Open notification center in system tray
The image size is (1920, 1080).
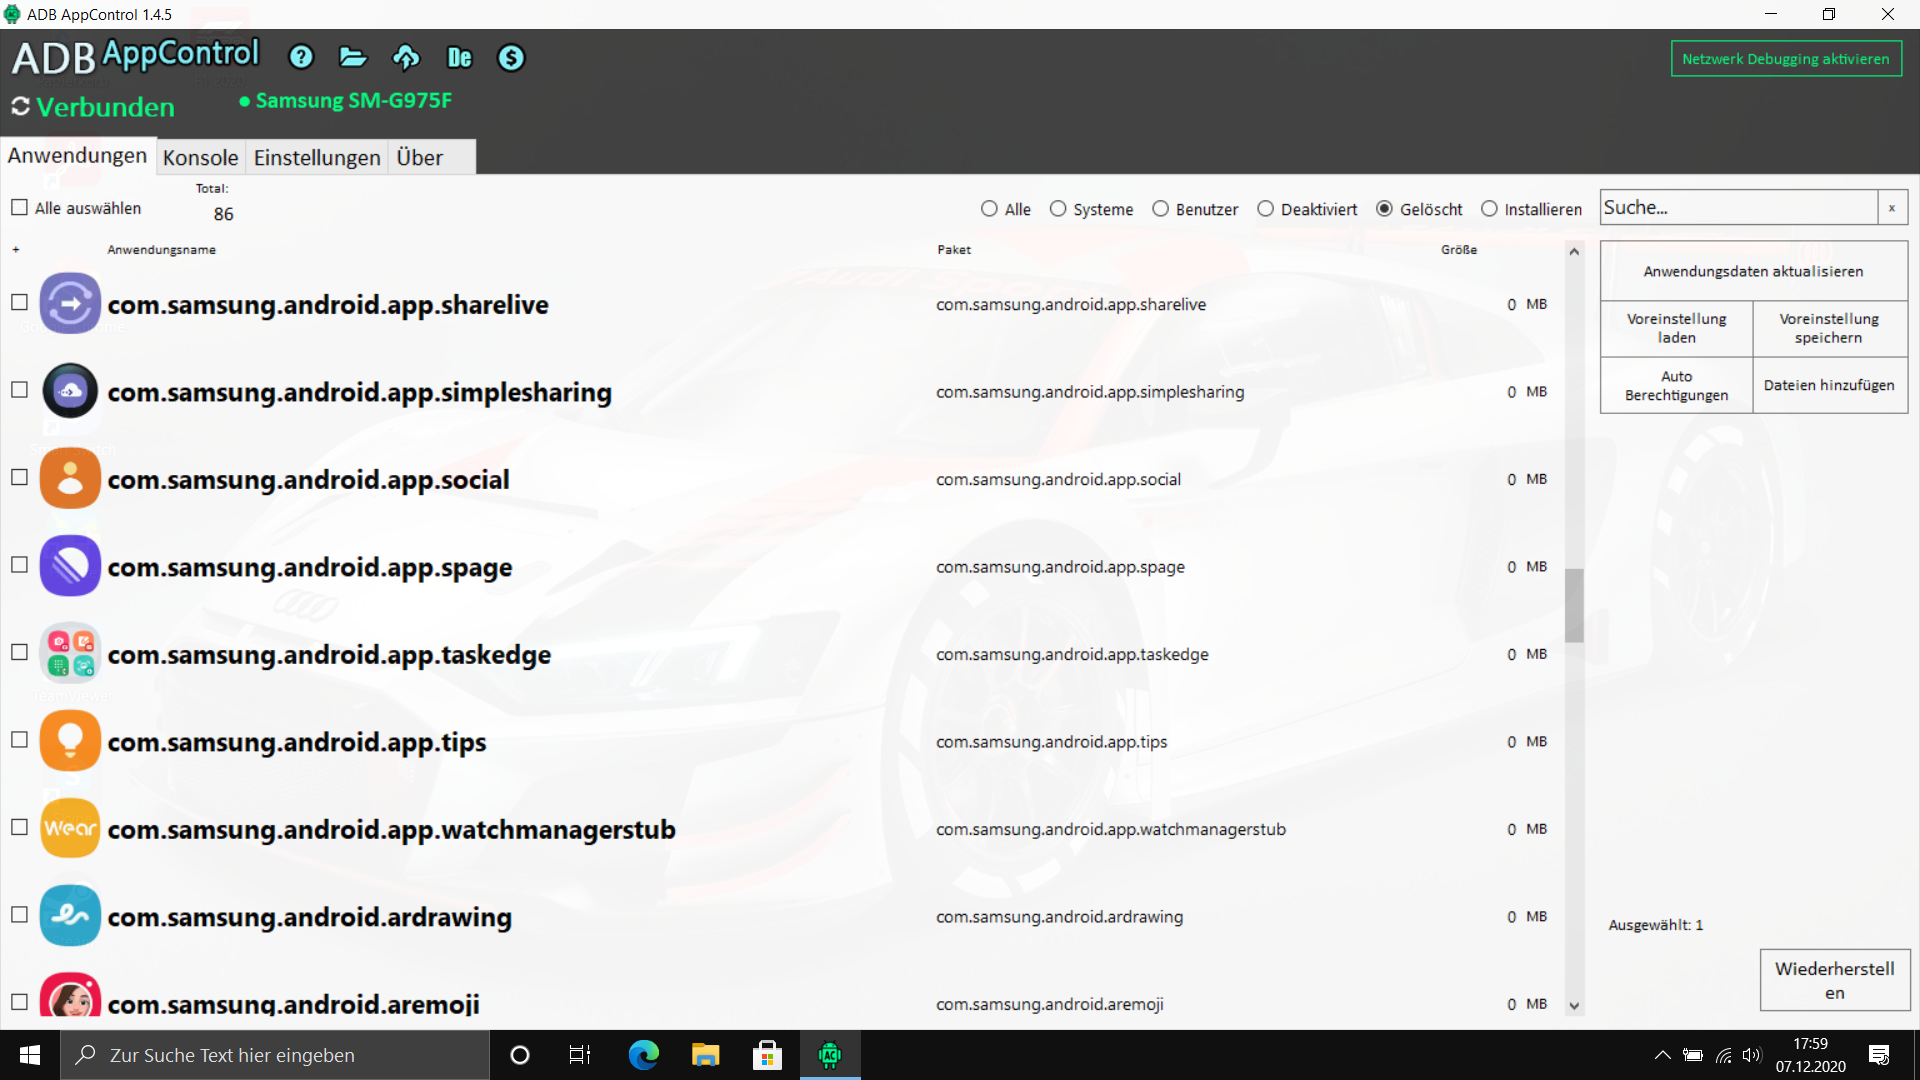pos(1879,1055)
